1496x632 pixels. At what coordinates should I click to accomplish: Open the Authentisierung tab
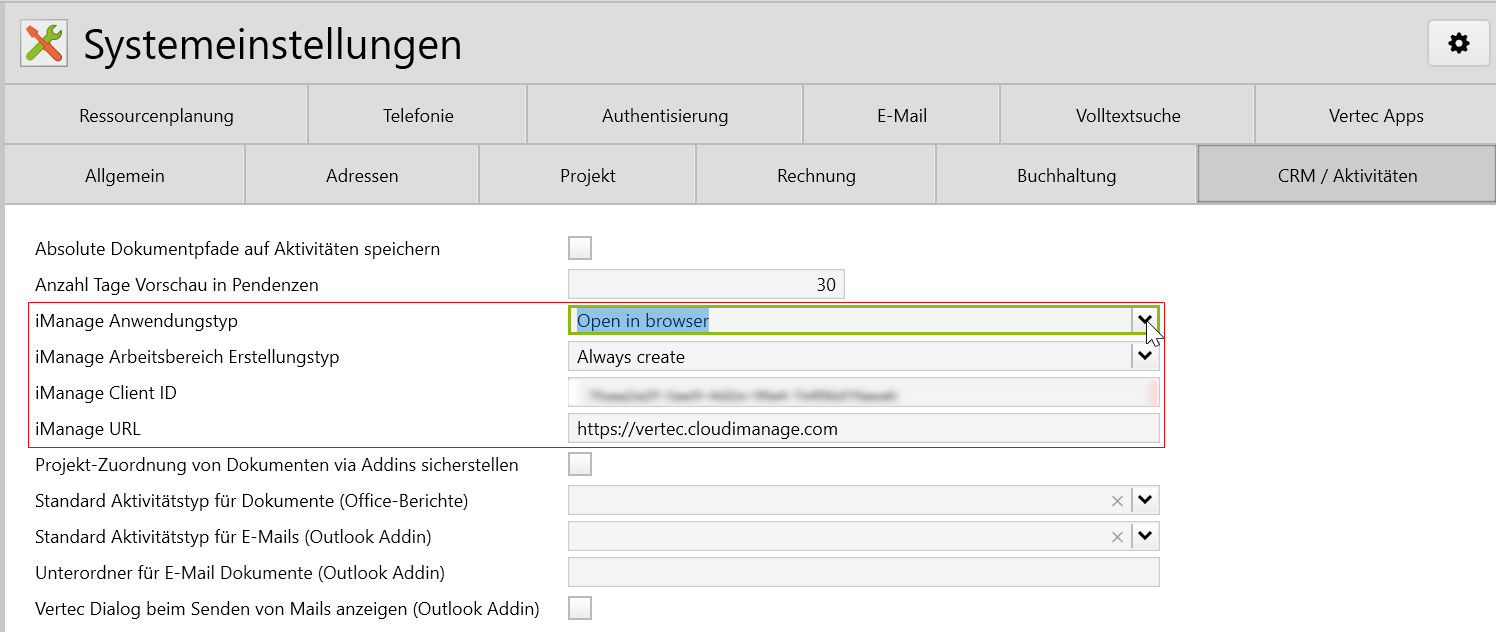point(665,116)
